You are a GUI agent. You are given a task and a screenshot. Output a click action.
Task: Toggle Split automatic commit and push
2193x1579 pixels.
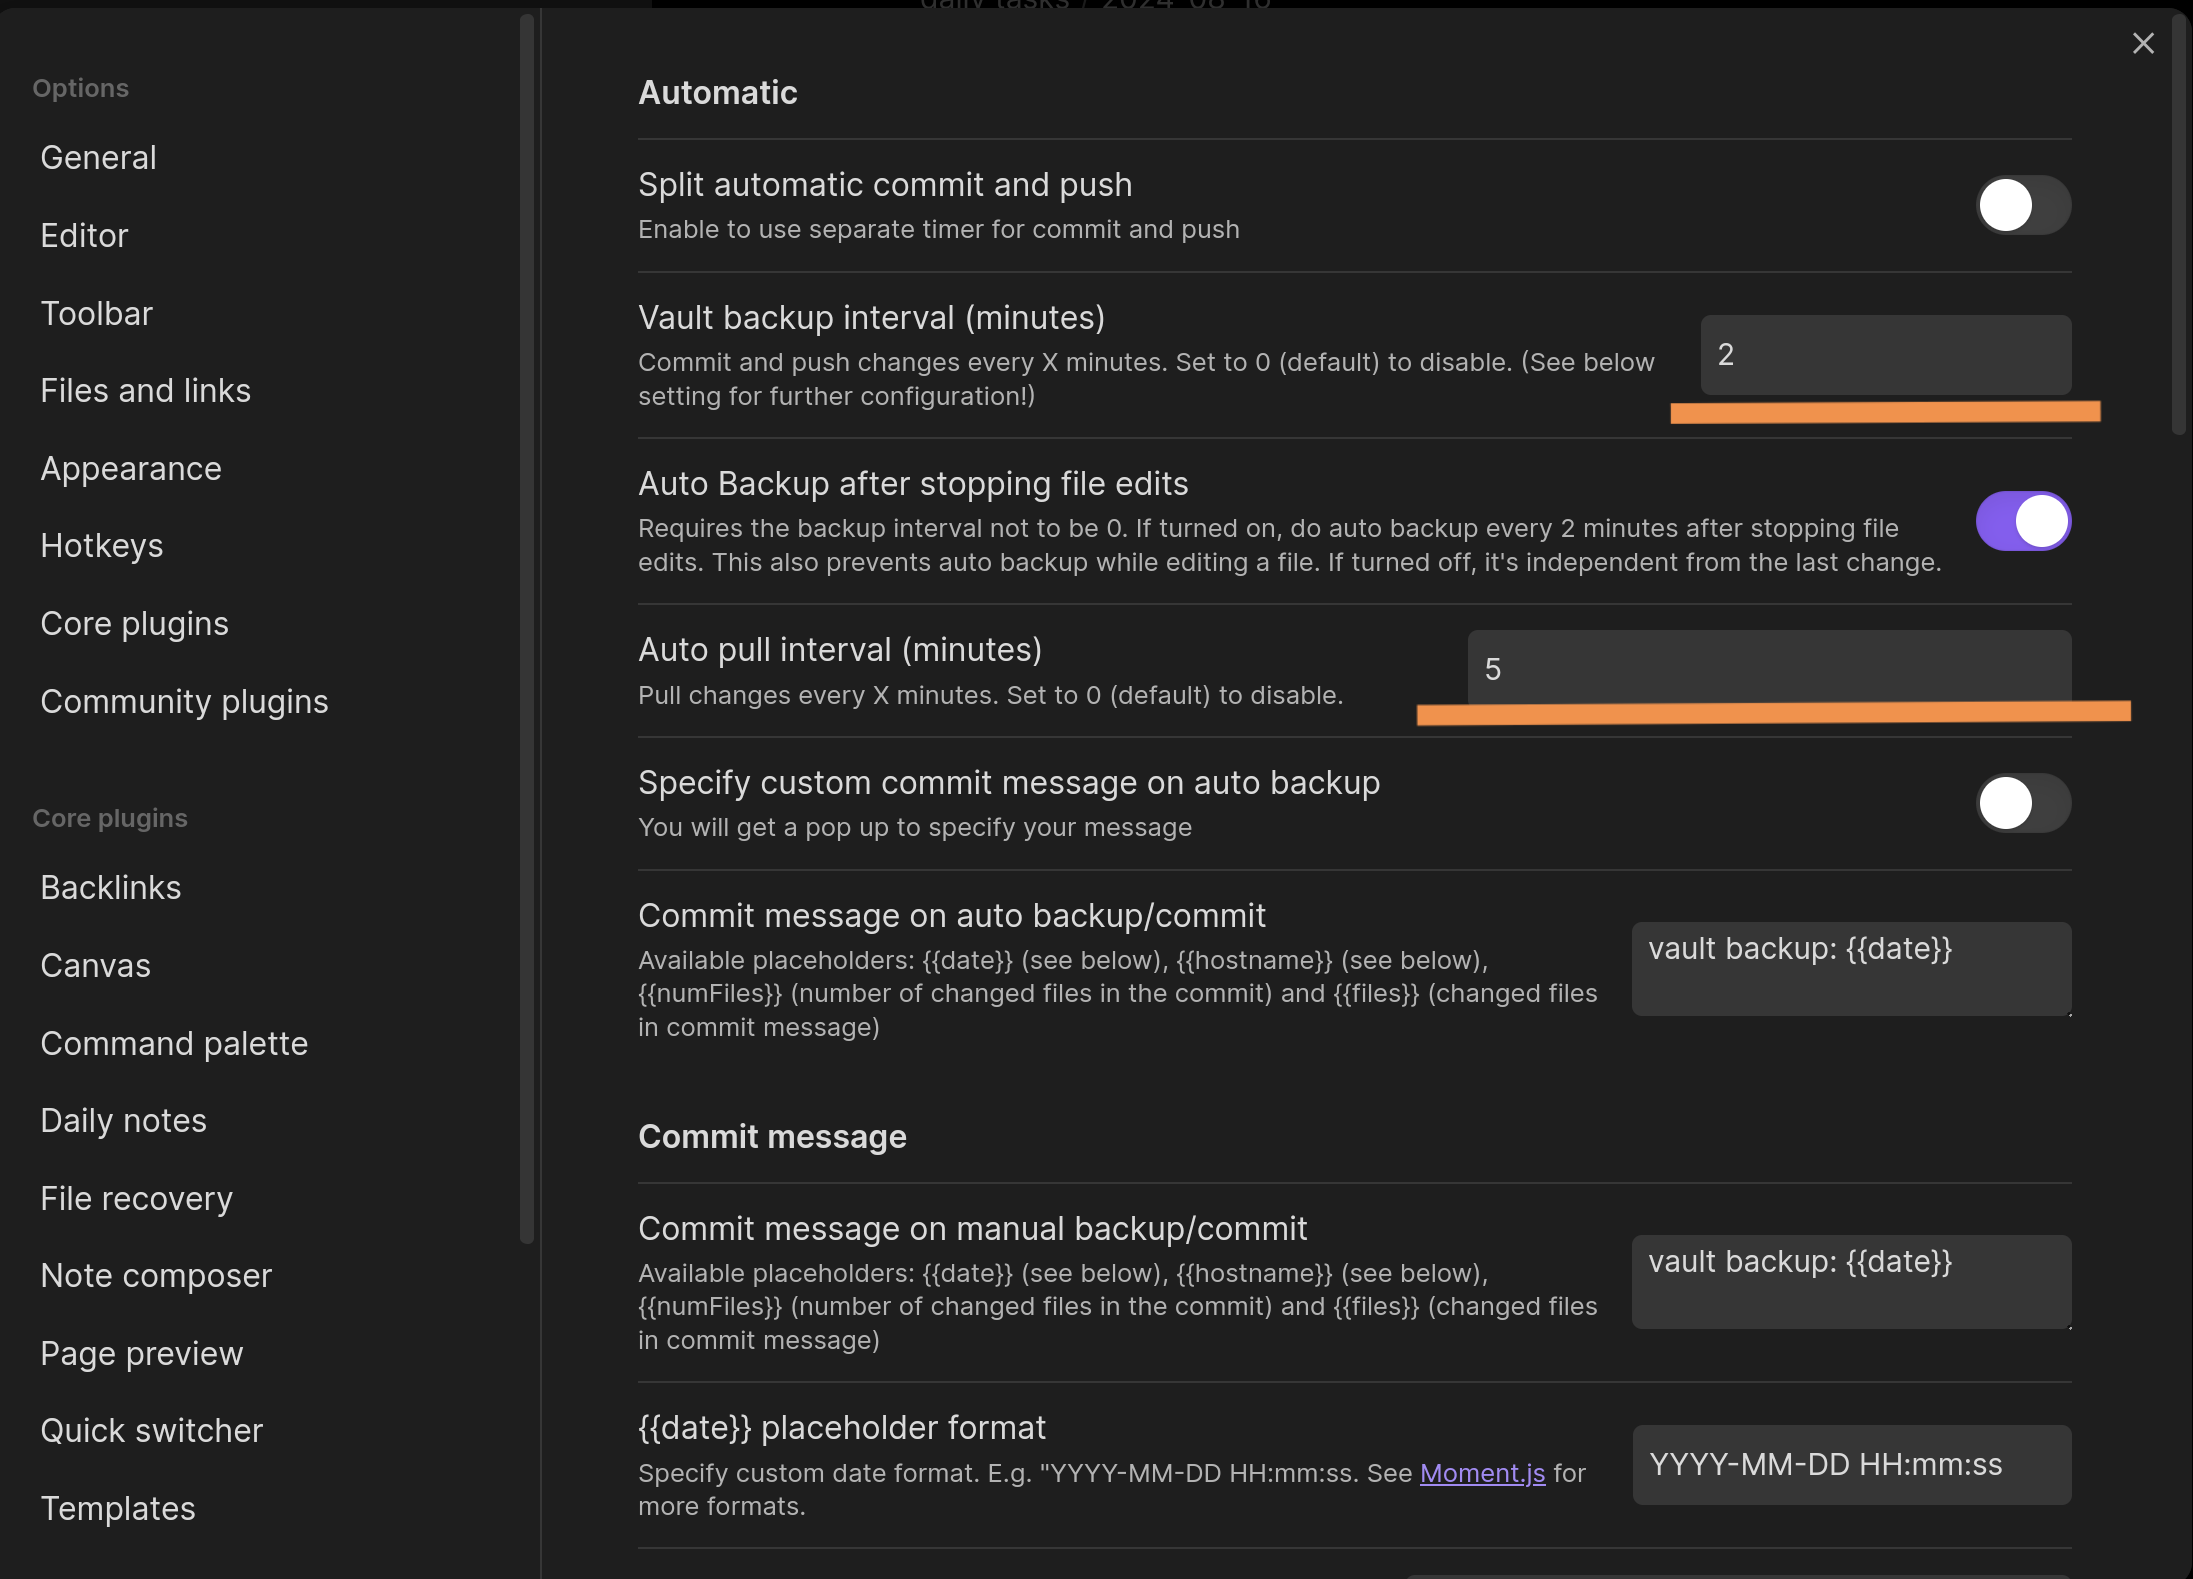click(x=2022, y=205)
